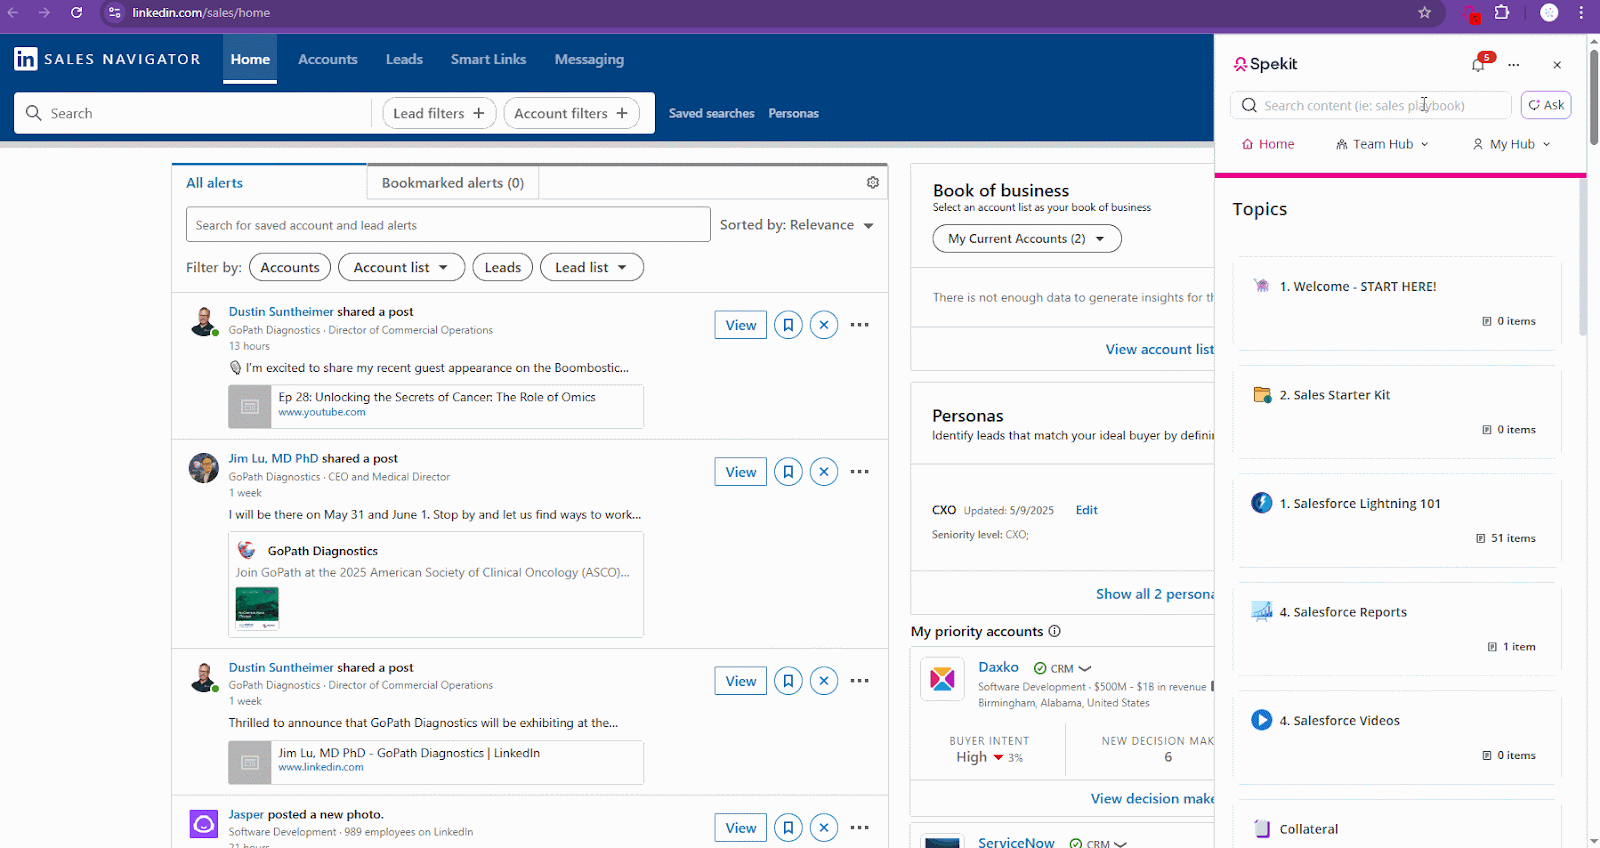Image resolution: width=1600 pixels, height=848 pixels.
Task: Open the Messaging tab
Action: pos(589,59)
